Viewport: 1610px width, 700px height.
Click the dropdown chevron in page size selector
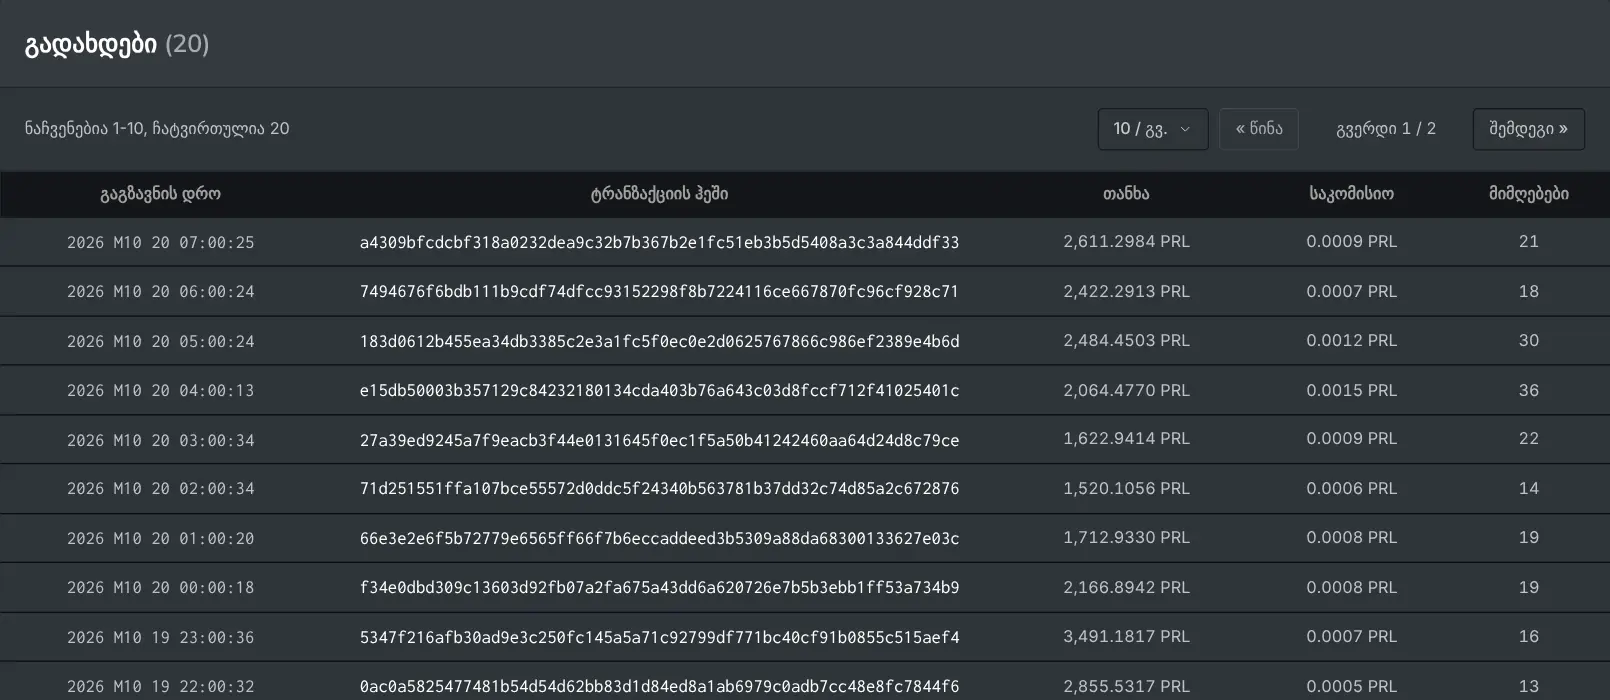(x=1185, y=129)
